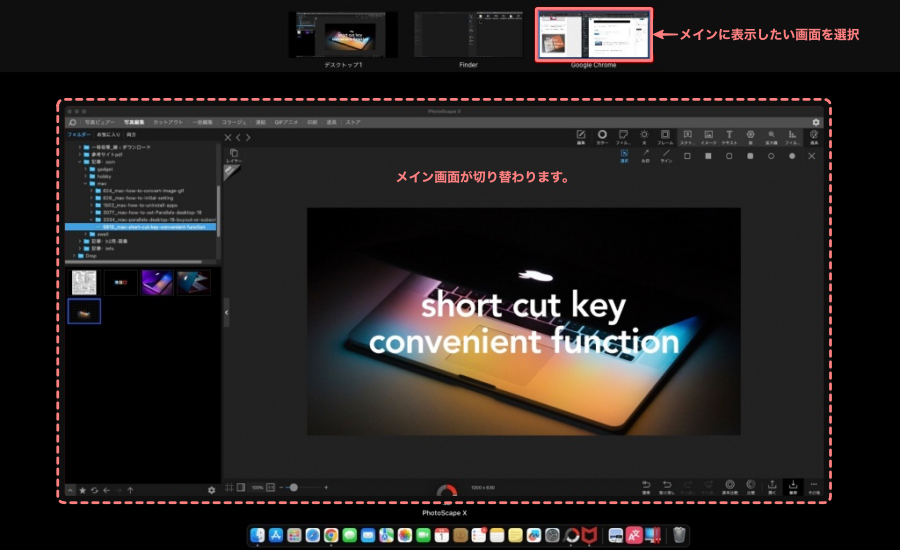This screenshot has width=900, height=550.
Task: Collapse the mac folder in tree
Action: (86, 183)
